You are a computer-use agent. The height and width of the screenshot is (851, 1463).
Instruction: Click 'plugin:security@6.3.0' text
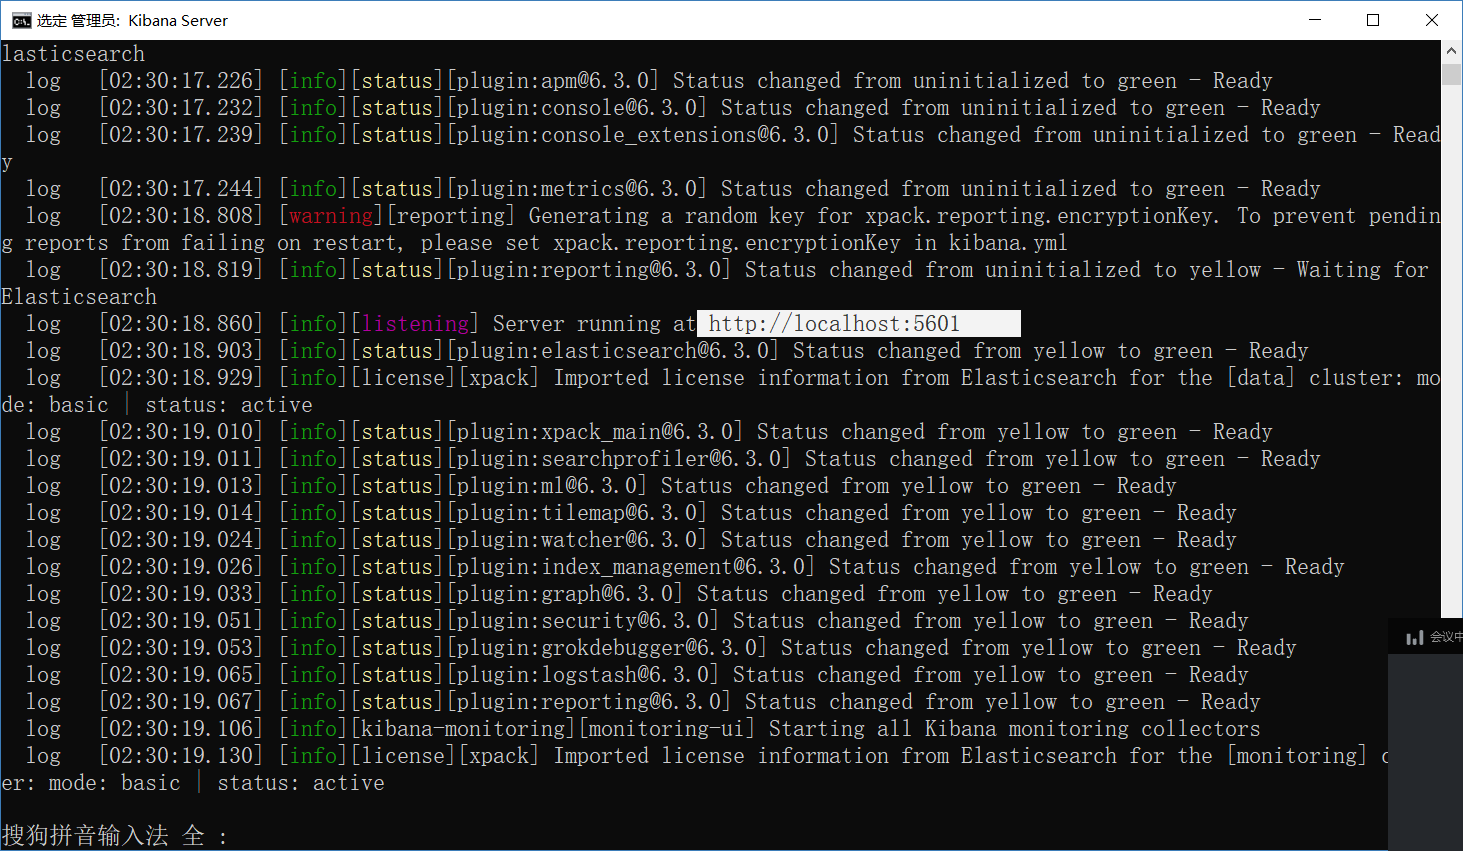[583, 621]
